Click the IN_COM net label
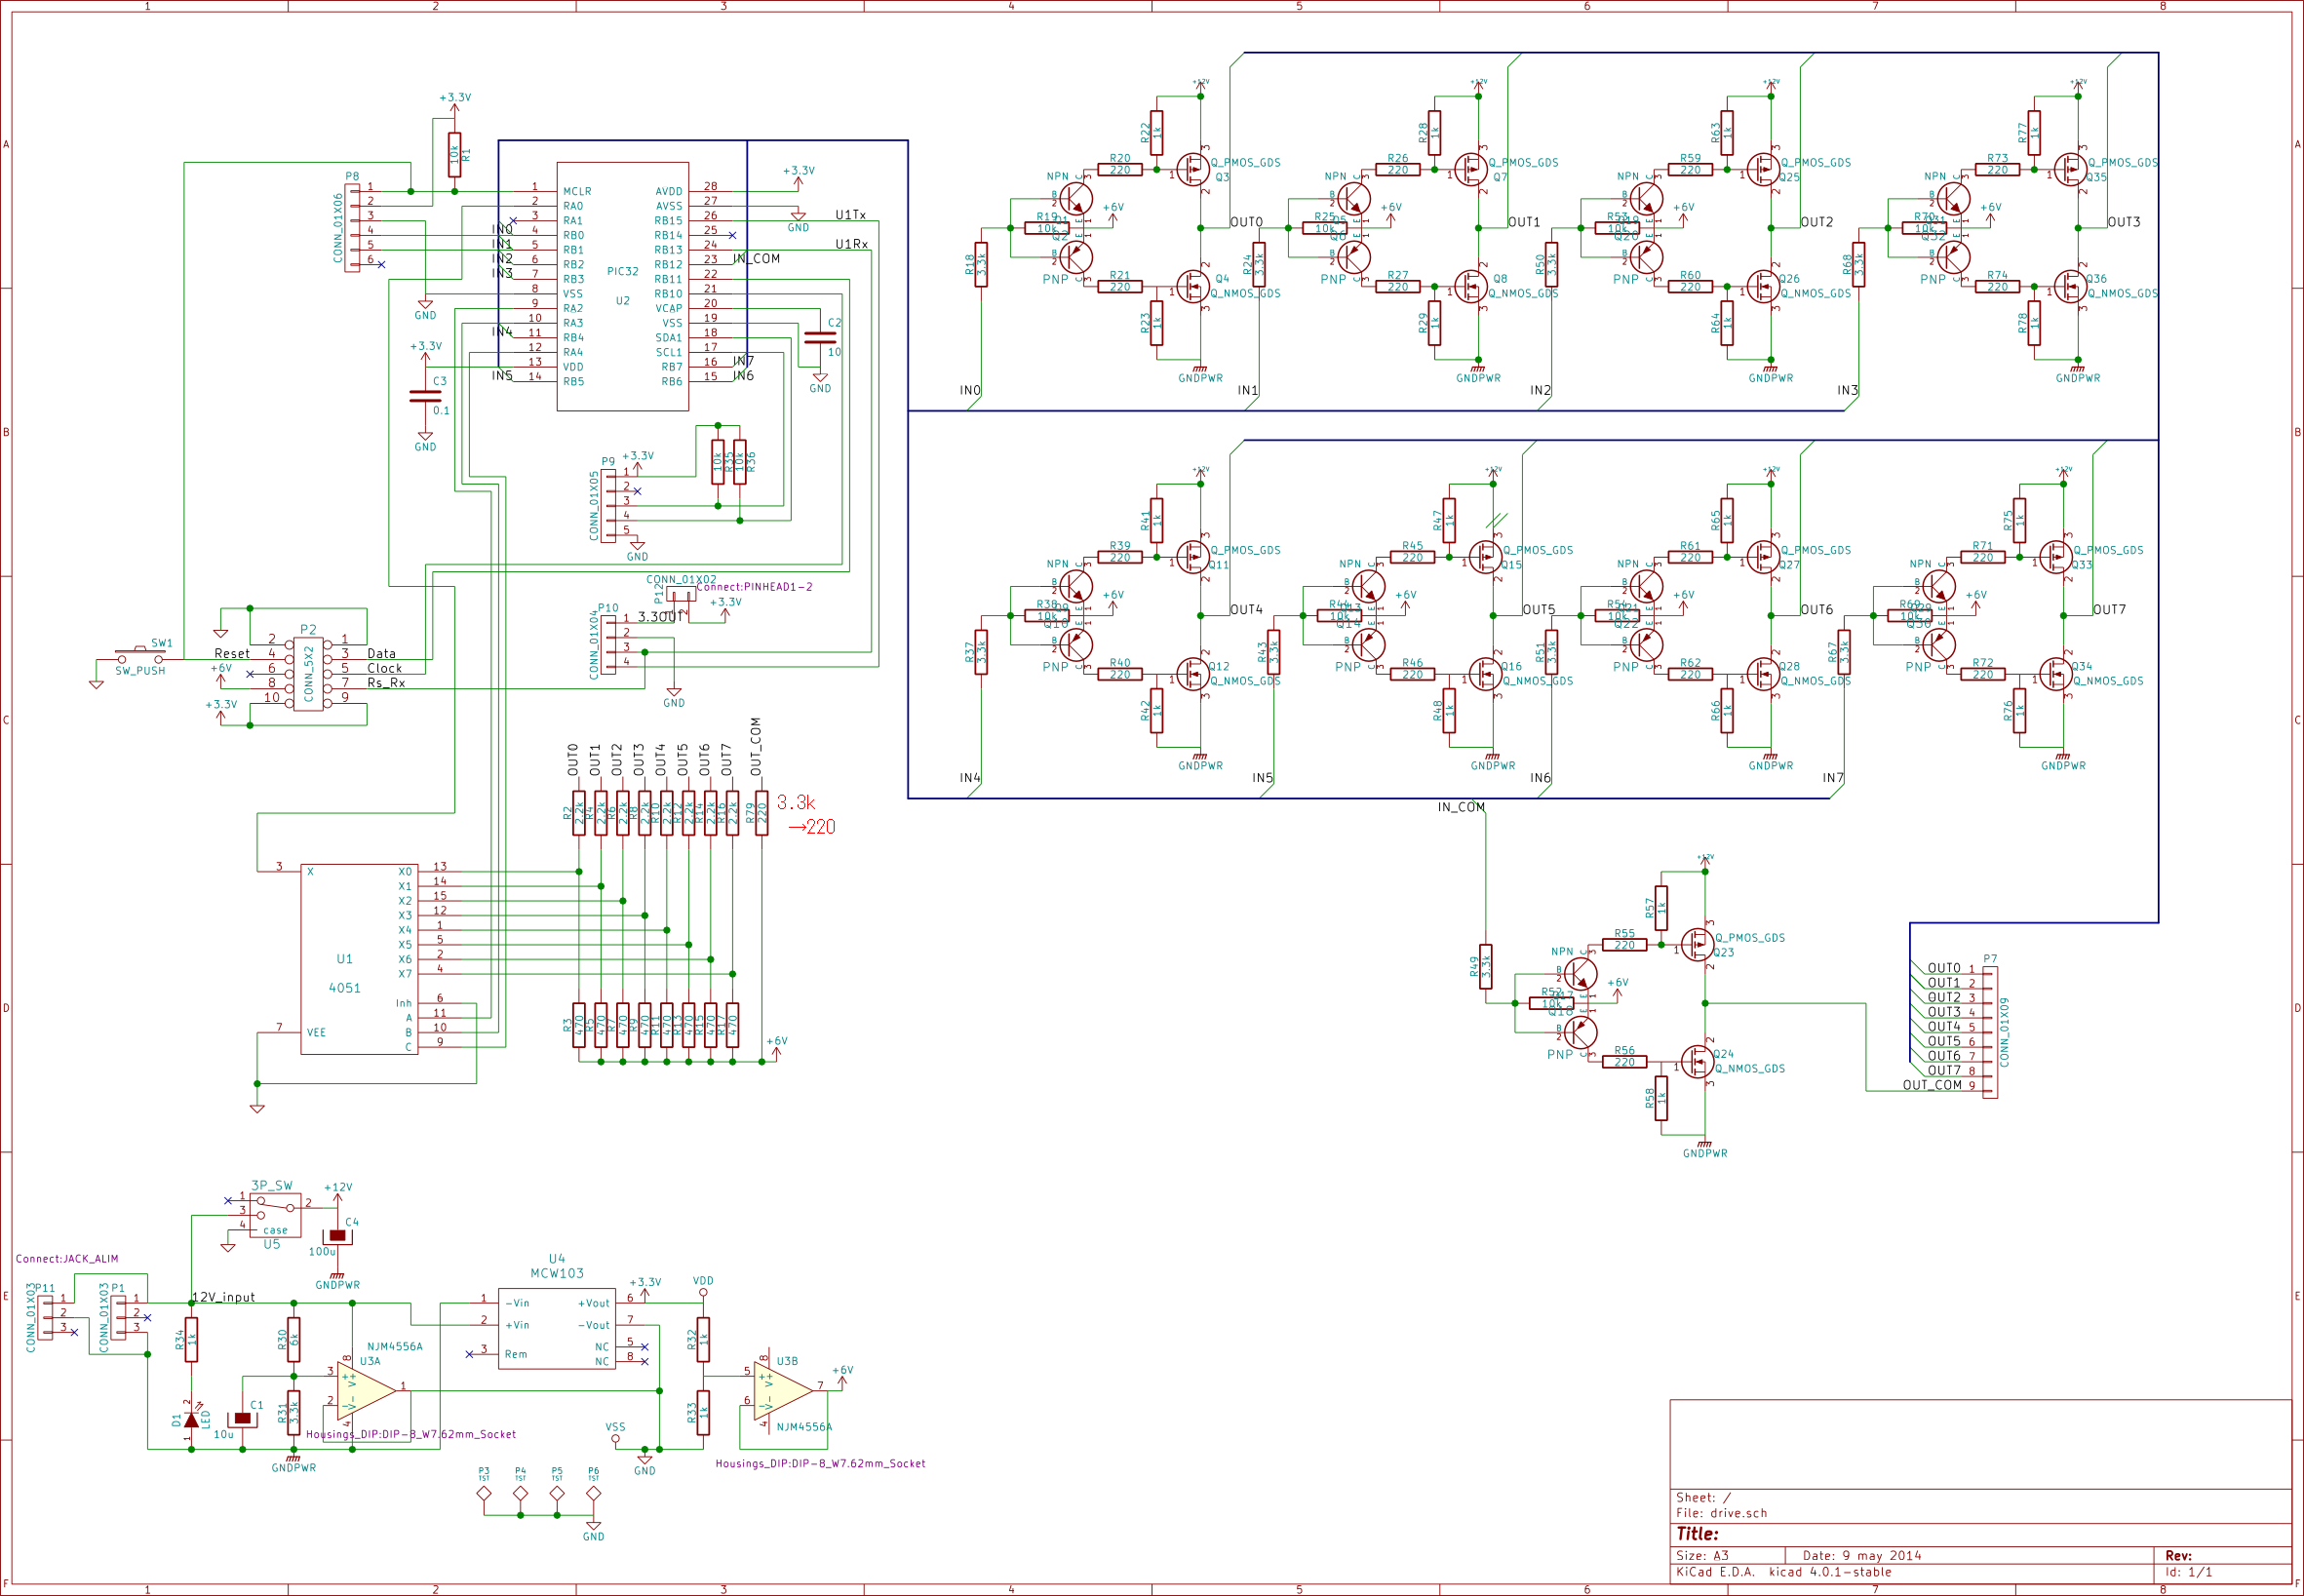Viewport: 2304px width, 1596px height. pyautogui.click(x=1461, y=807)
